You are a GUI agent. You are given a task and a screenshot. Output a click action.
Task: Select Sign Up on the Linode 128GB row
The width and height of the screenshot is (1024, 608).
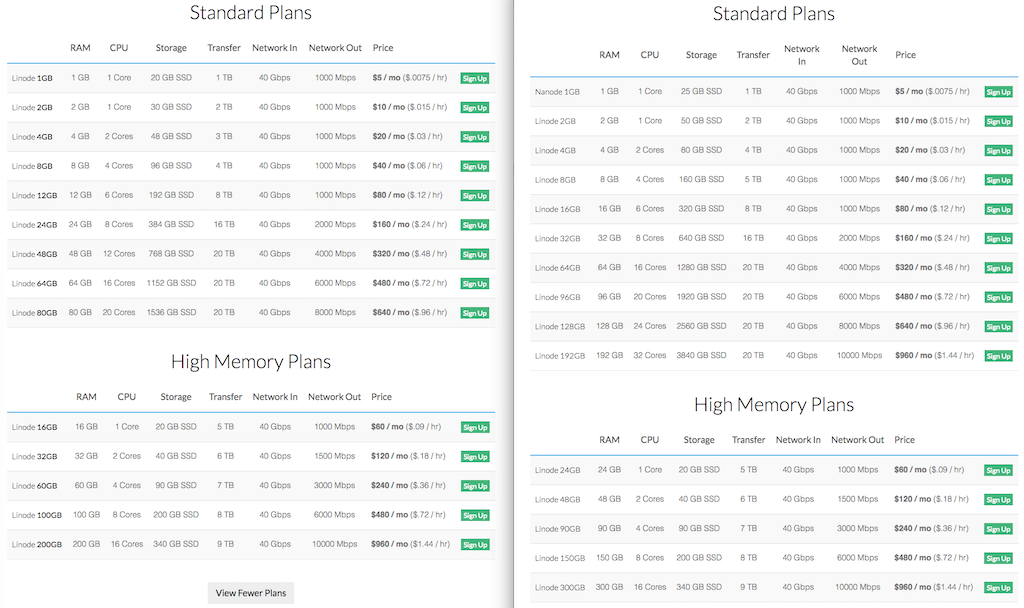999,327
